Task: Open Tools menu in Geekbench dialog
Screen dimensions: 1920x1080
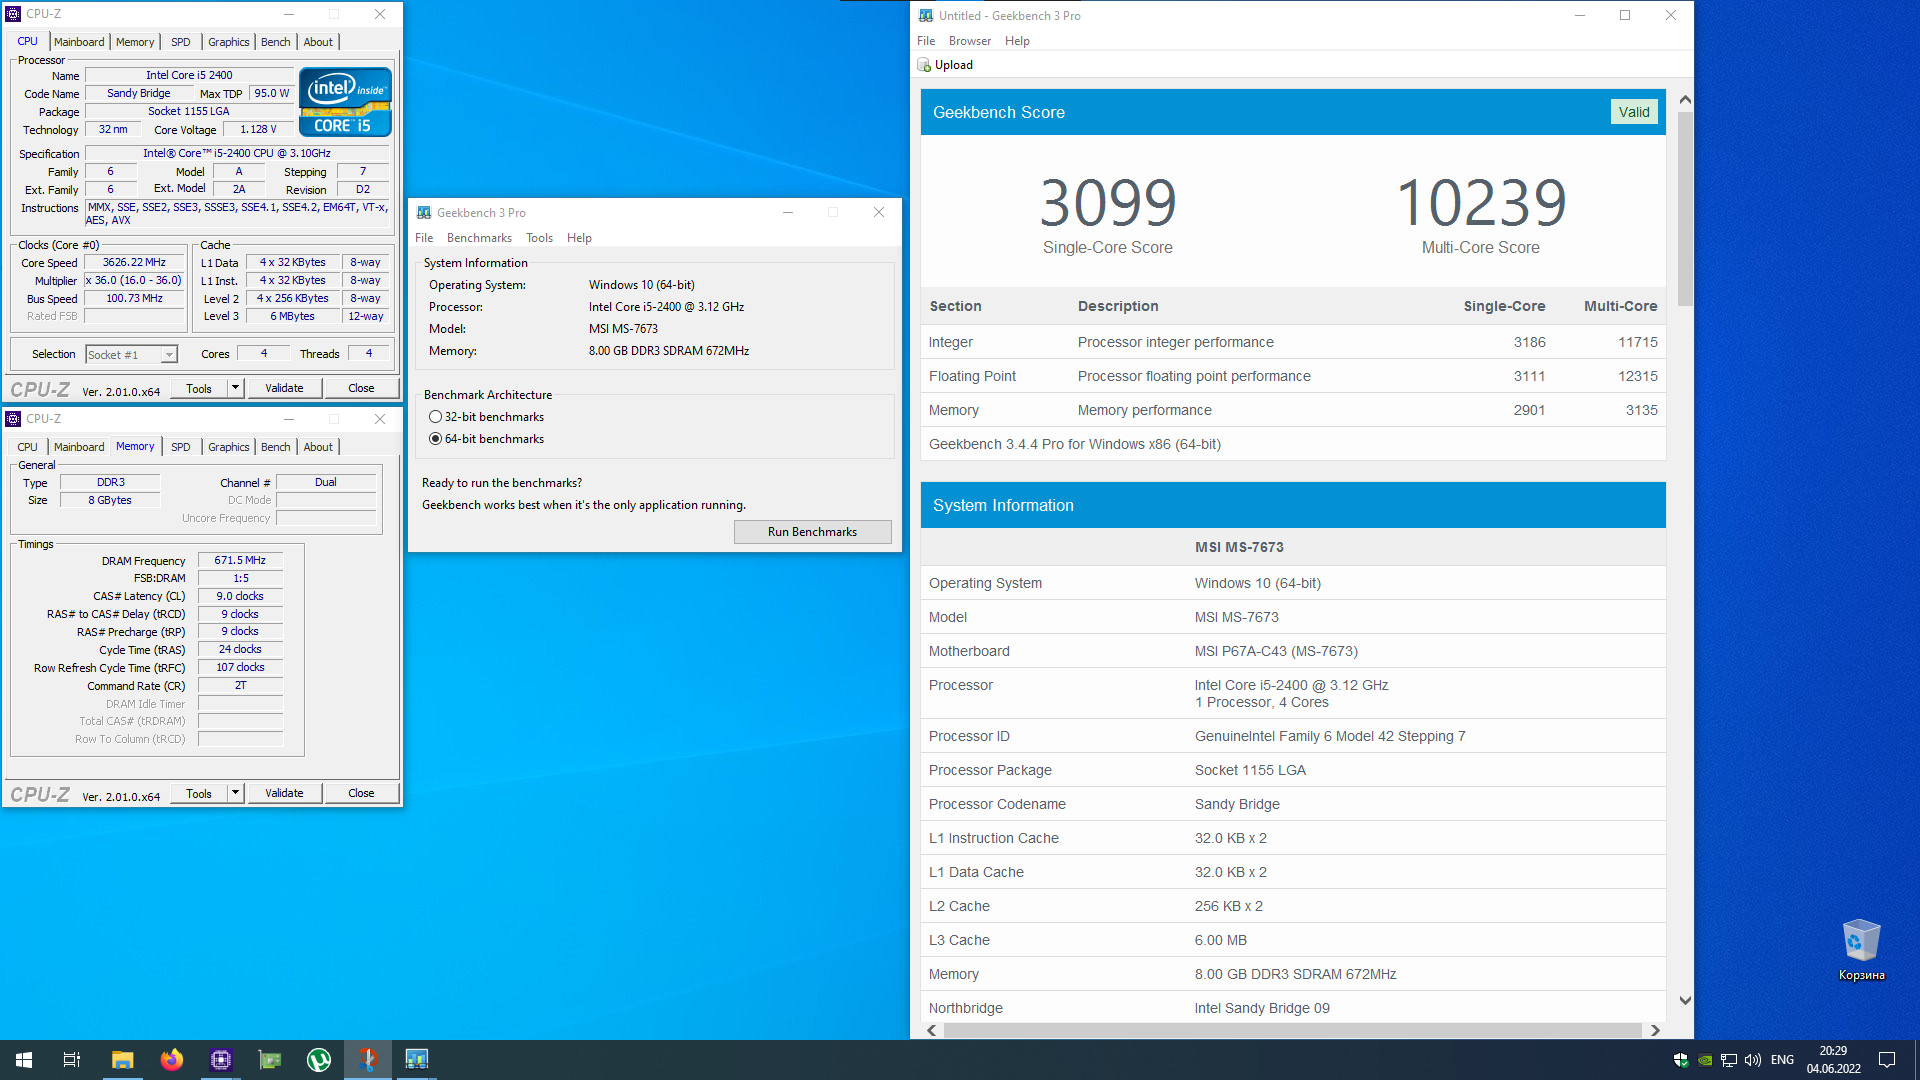Action: point(539,238)
